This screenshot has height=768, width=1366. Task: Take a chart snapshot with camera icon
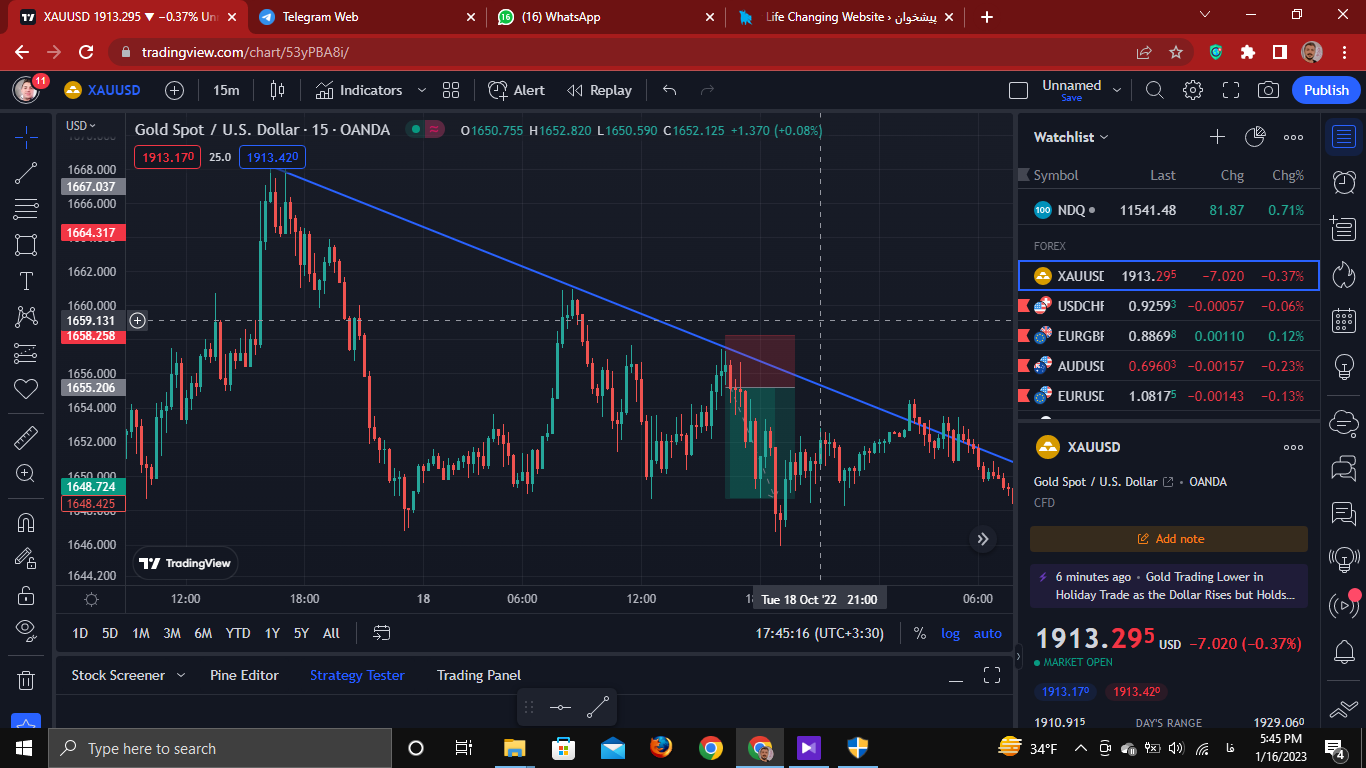[1268, 90]
